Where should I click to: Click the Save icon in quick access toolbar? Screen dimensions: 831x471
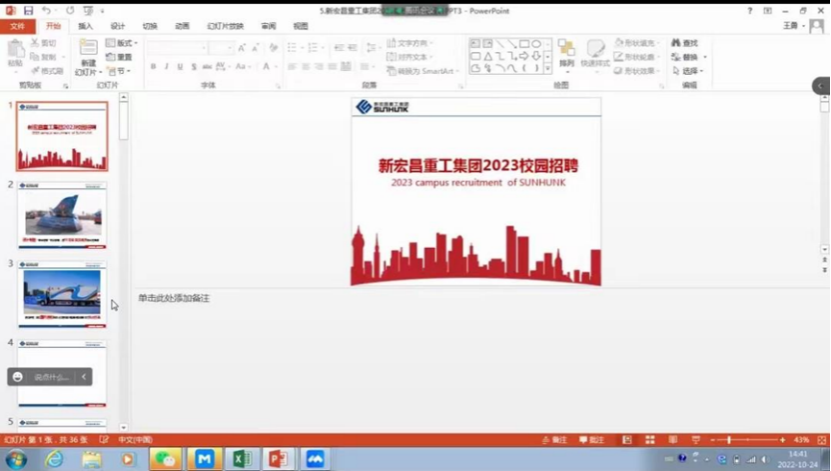tap(28, 10)
